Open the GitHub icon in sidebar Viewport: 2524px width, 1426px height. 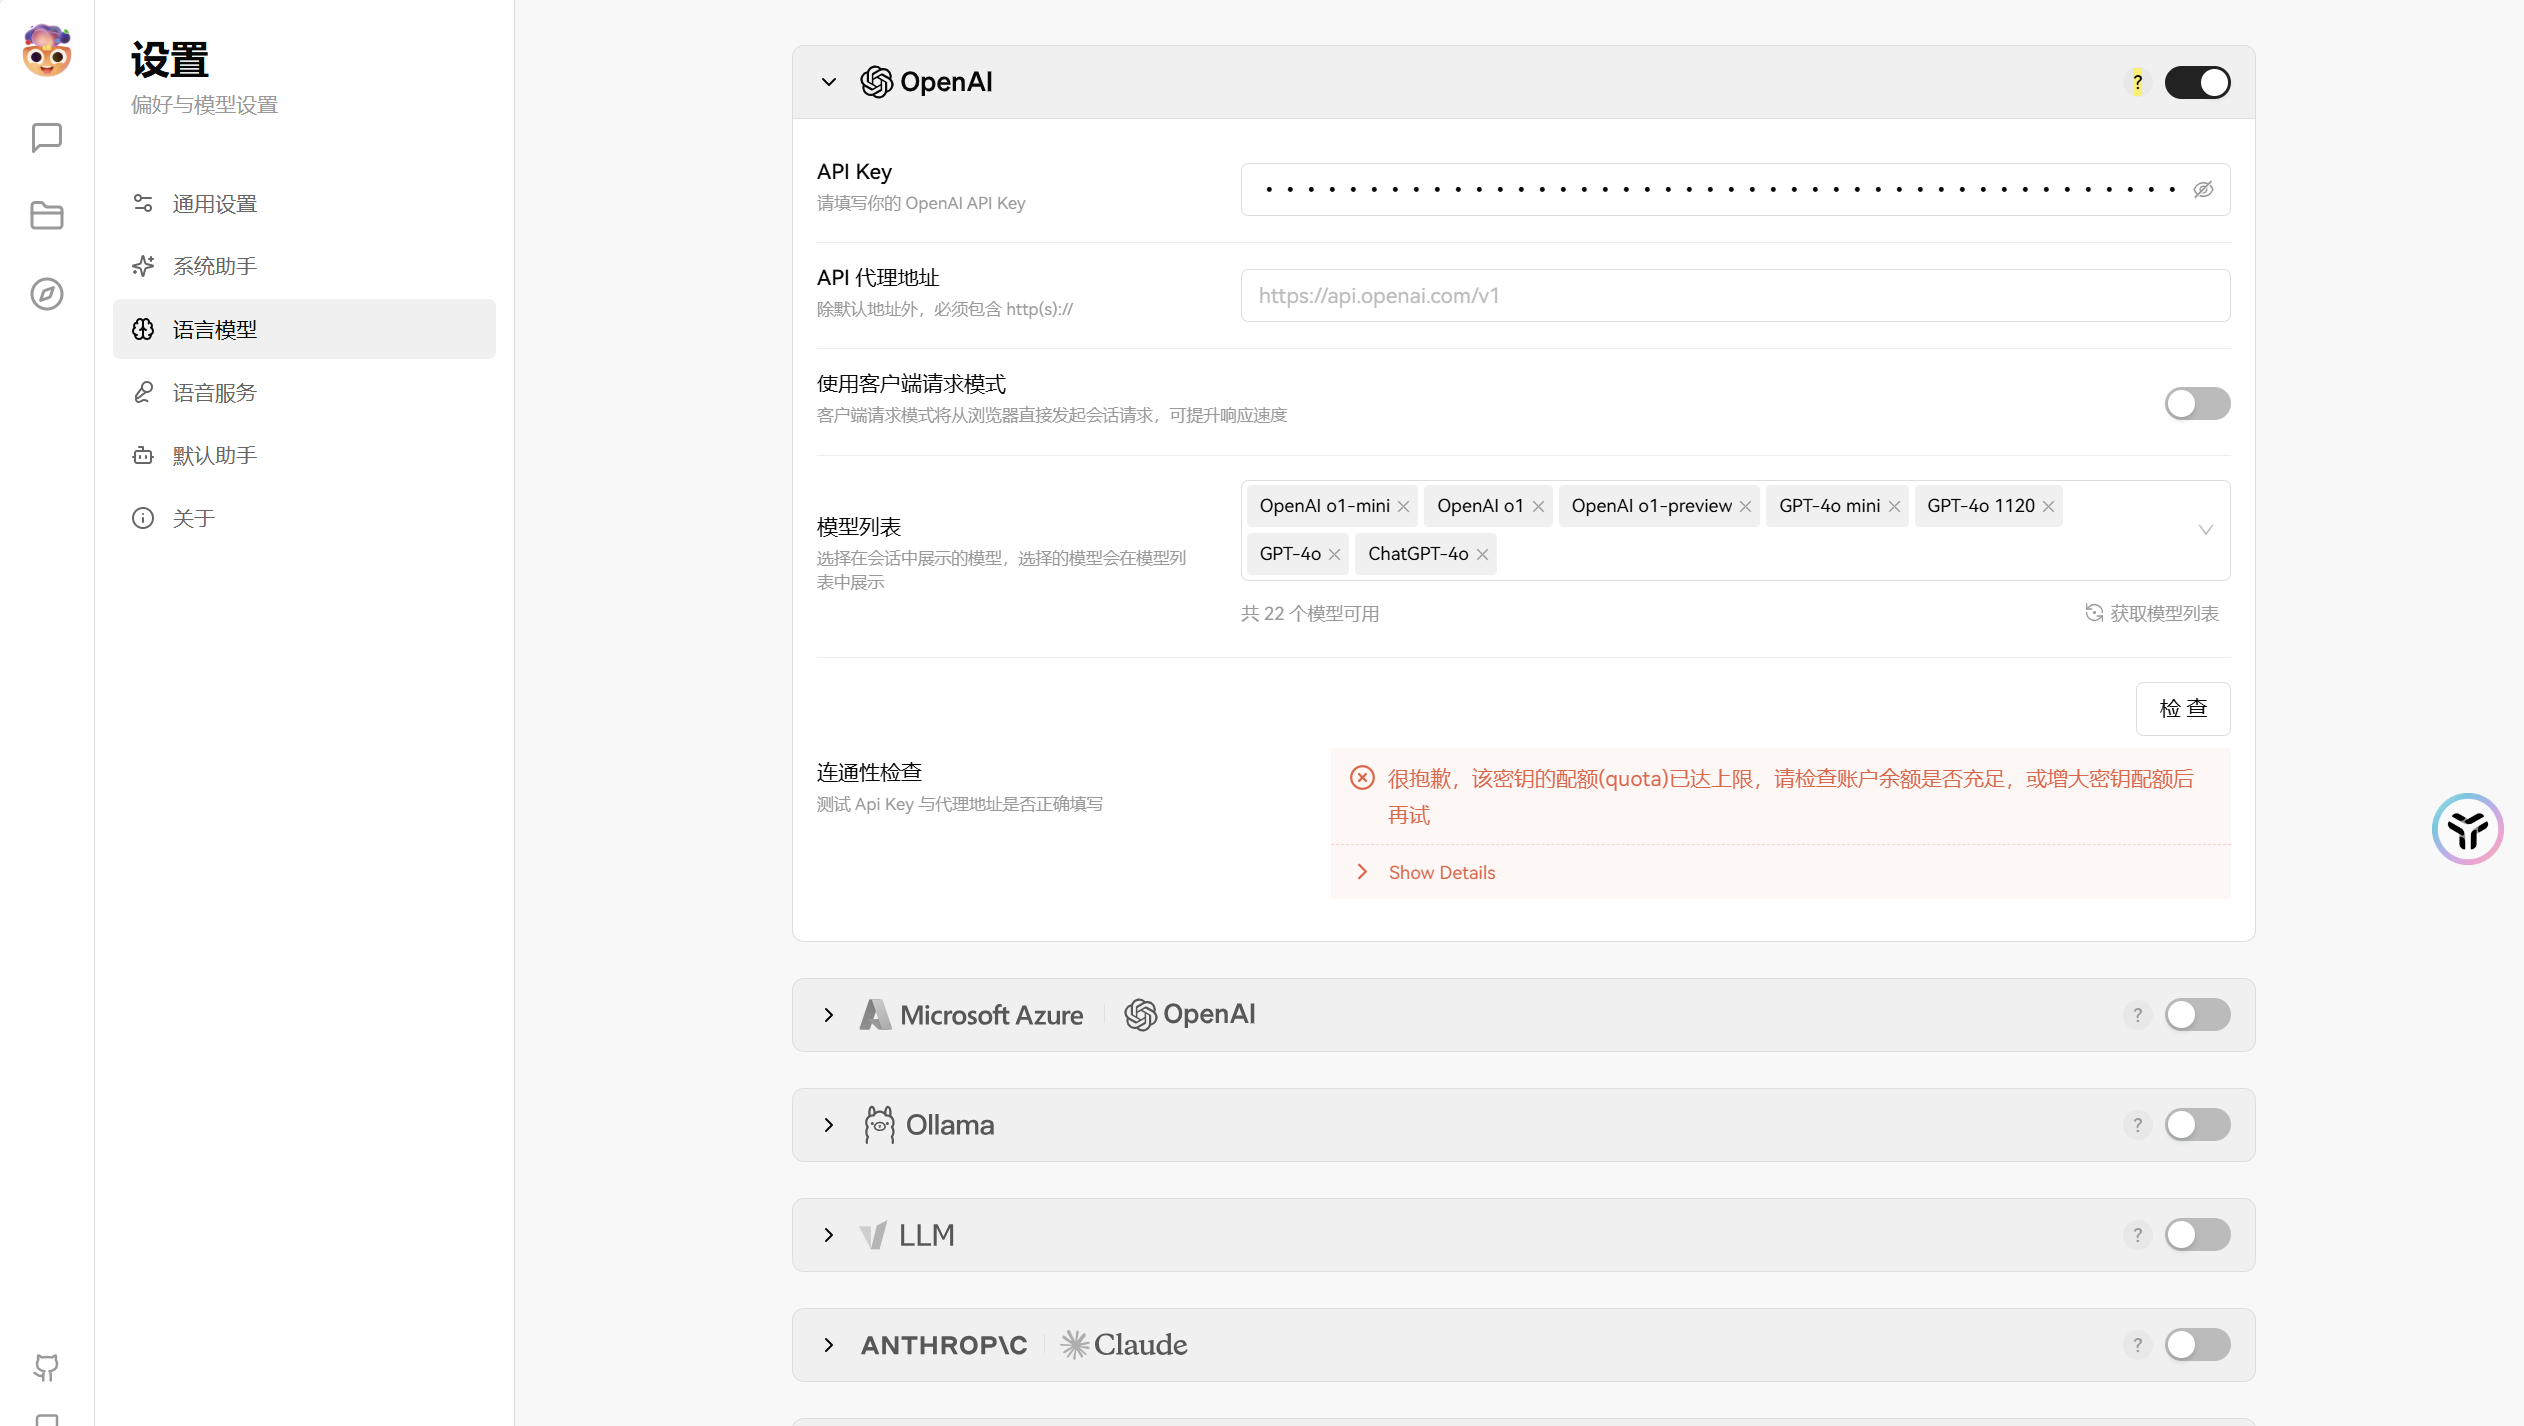tap(47, 1367)
